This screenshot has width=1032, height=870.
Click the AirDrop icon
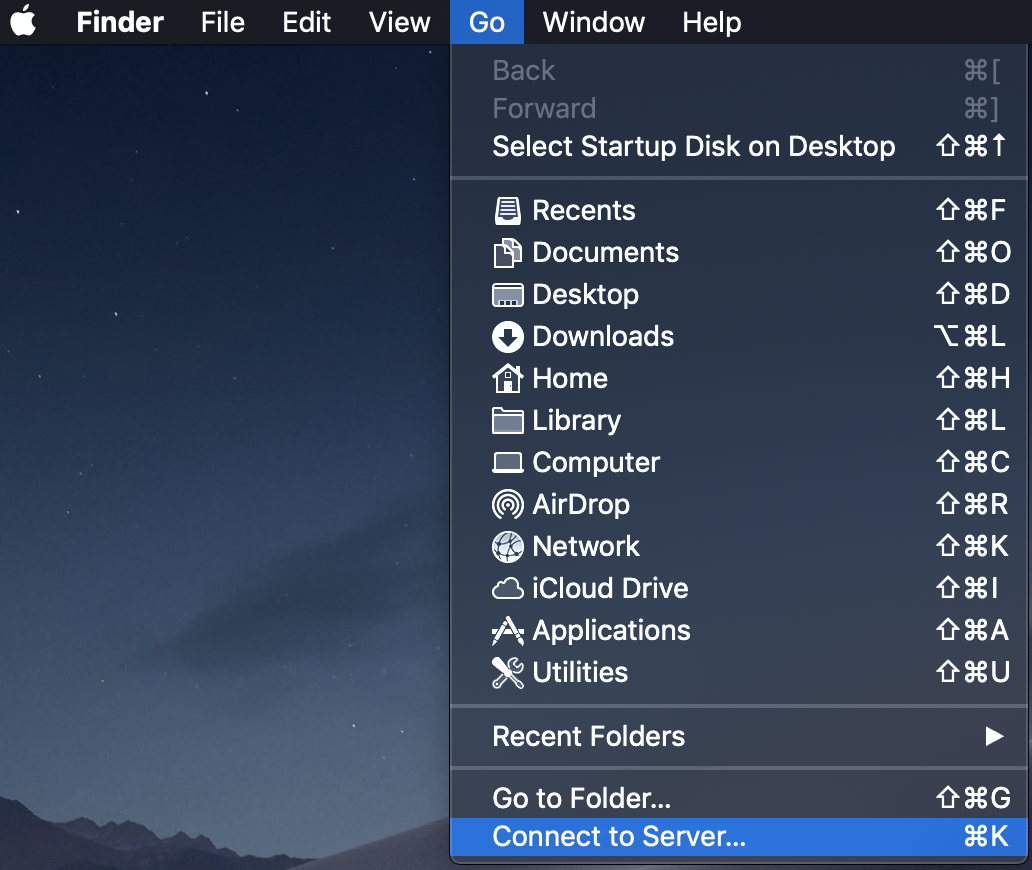[507, 505]
